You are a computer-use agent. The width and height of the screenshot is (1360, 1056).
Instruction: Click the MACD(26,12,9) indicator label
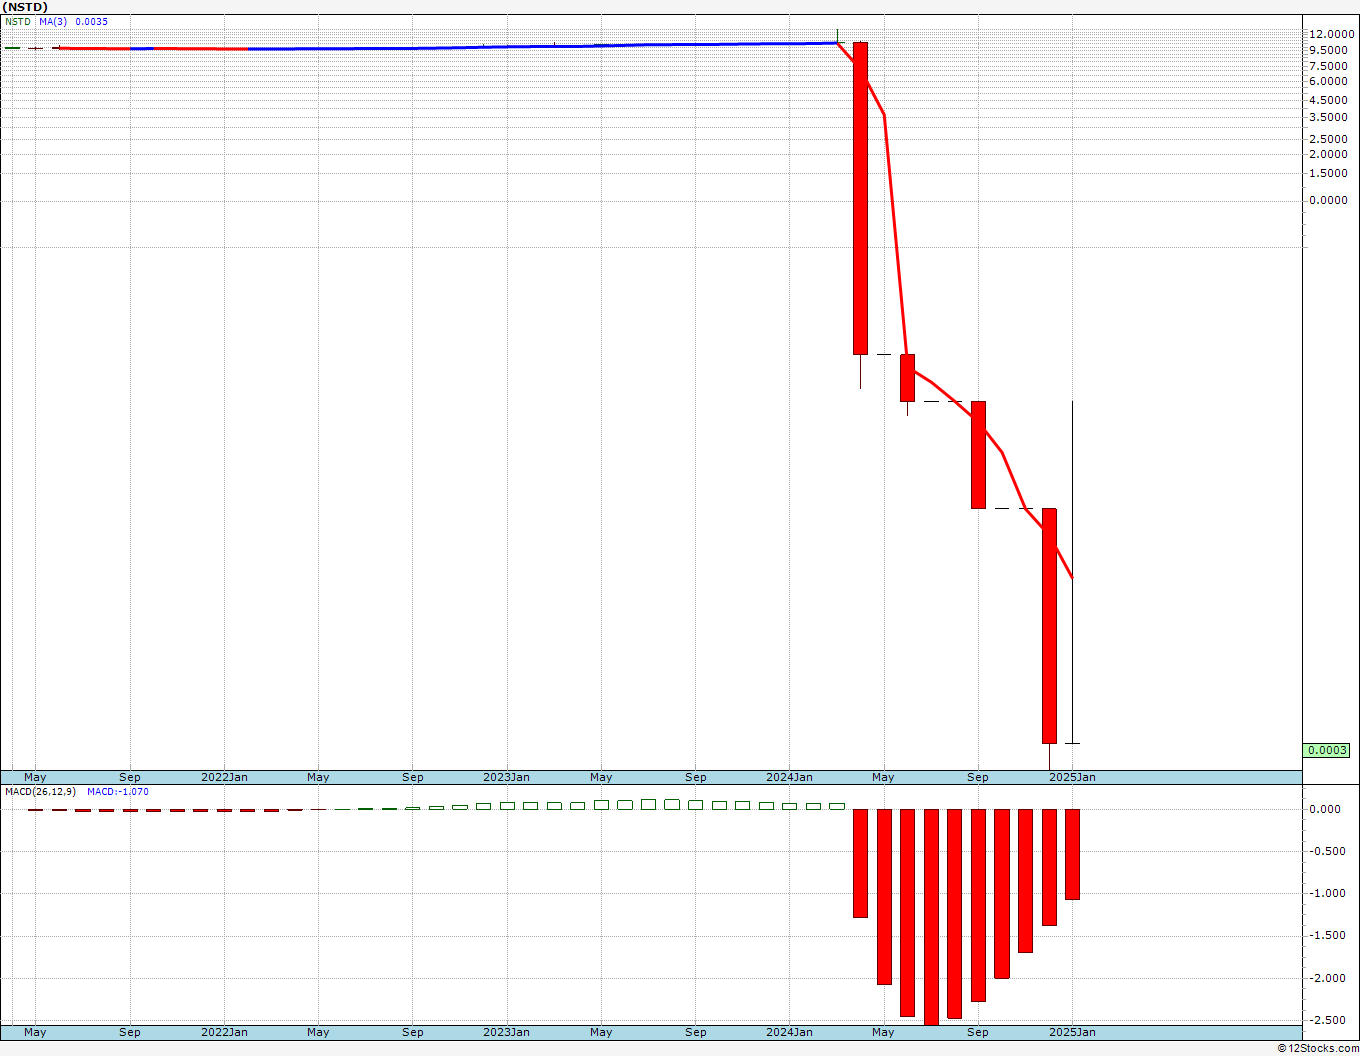coord(40,791)
